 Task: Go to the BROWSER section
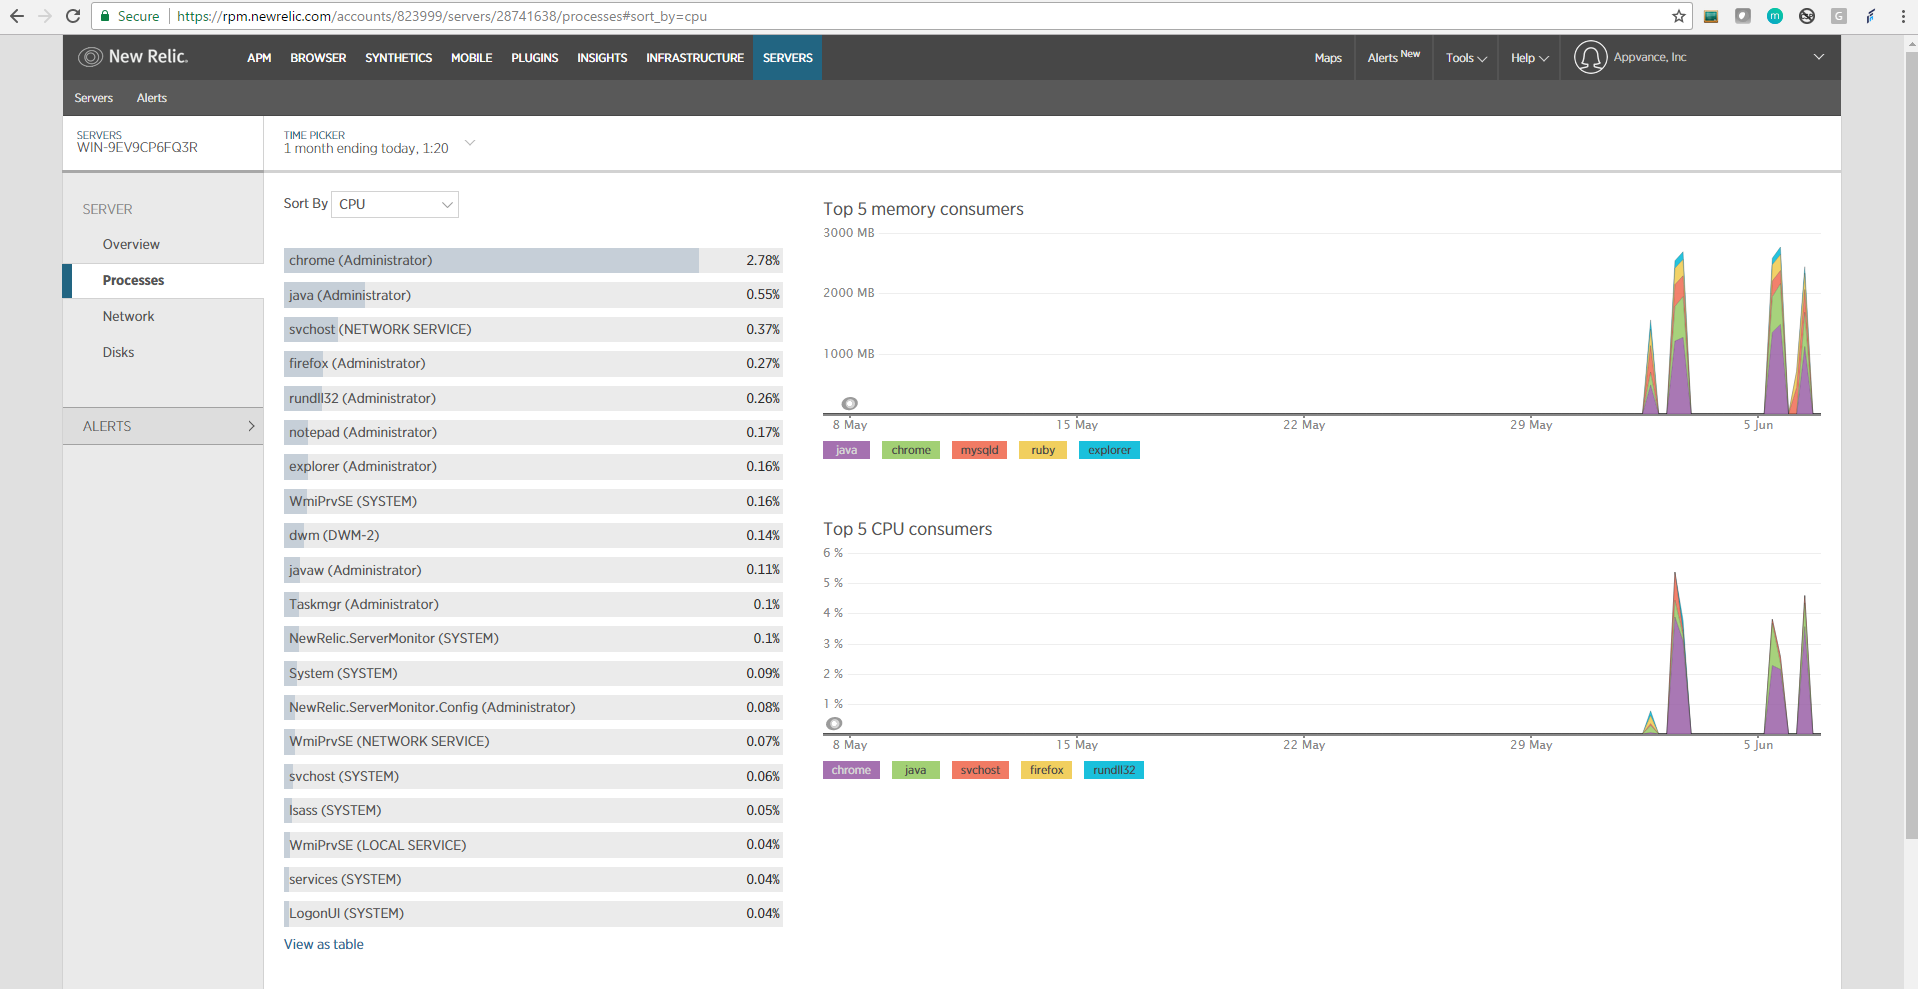tap(318, 58)
